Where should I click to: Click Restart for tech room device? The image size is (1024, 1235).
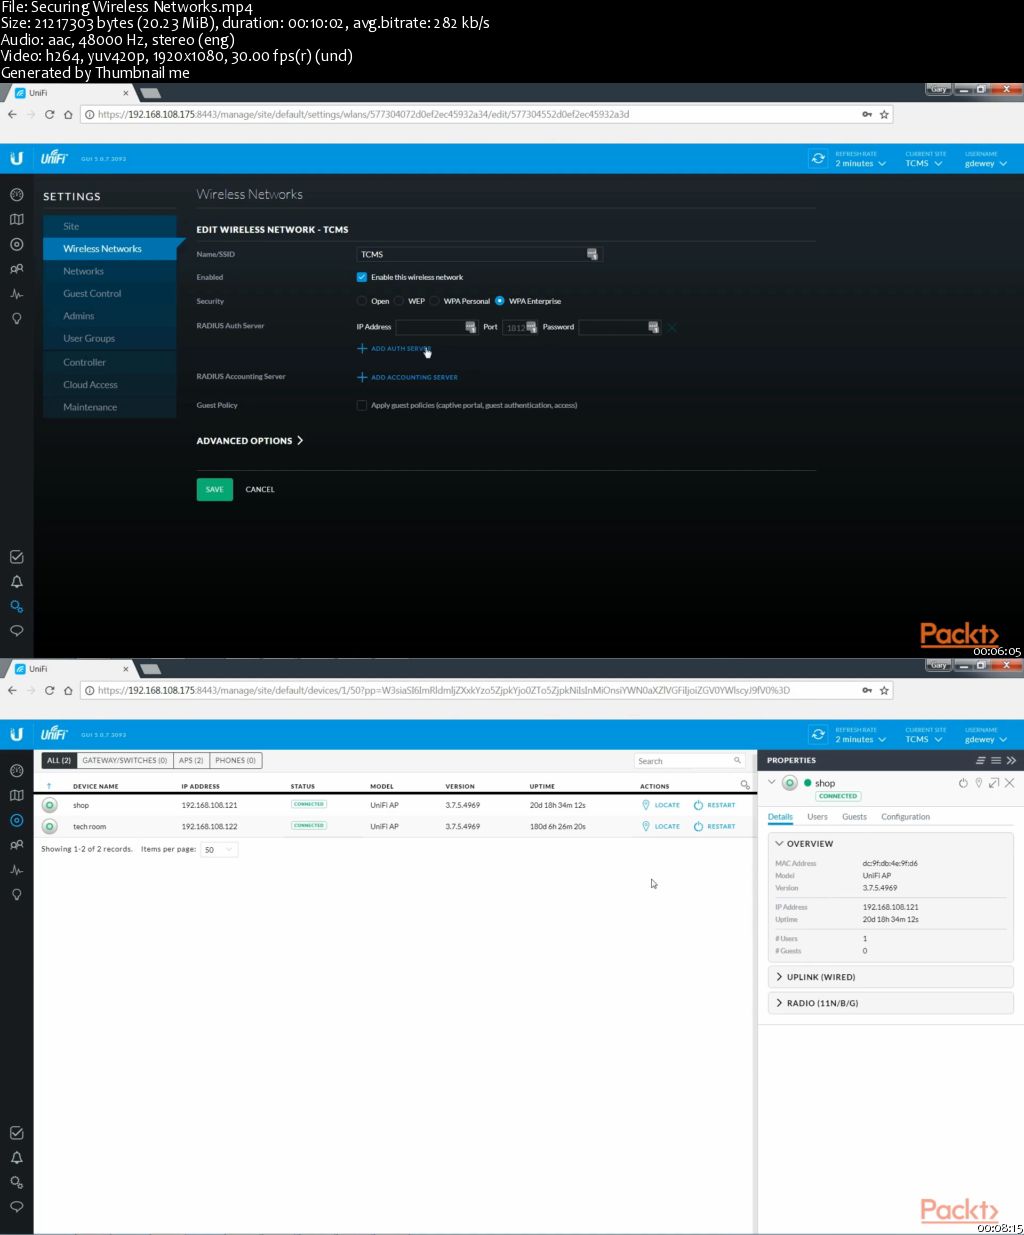point(715,826)
